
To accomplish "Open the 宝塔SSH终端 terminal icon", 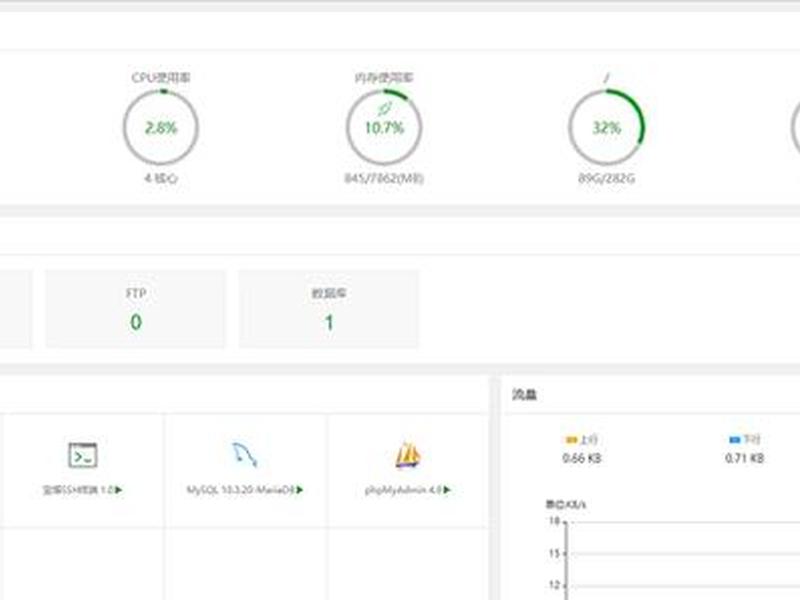I will pyautogui.click(x=83, y=455).
